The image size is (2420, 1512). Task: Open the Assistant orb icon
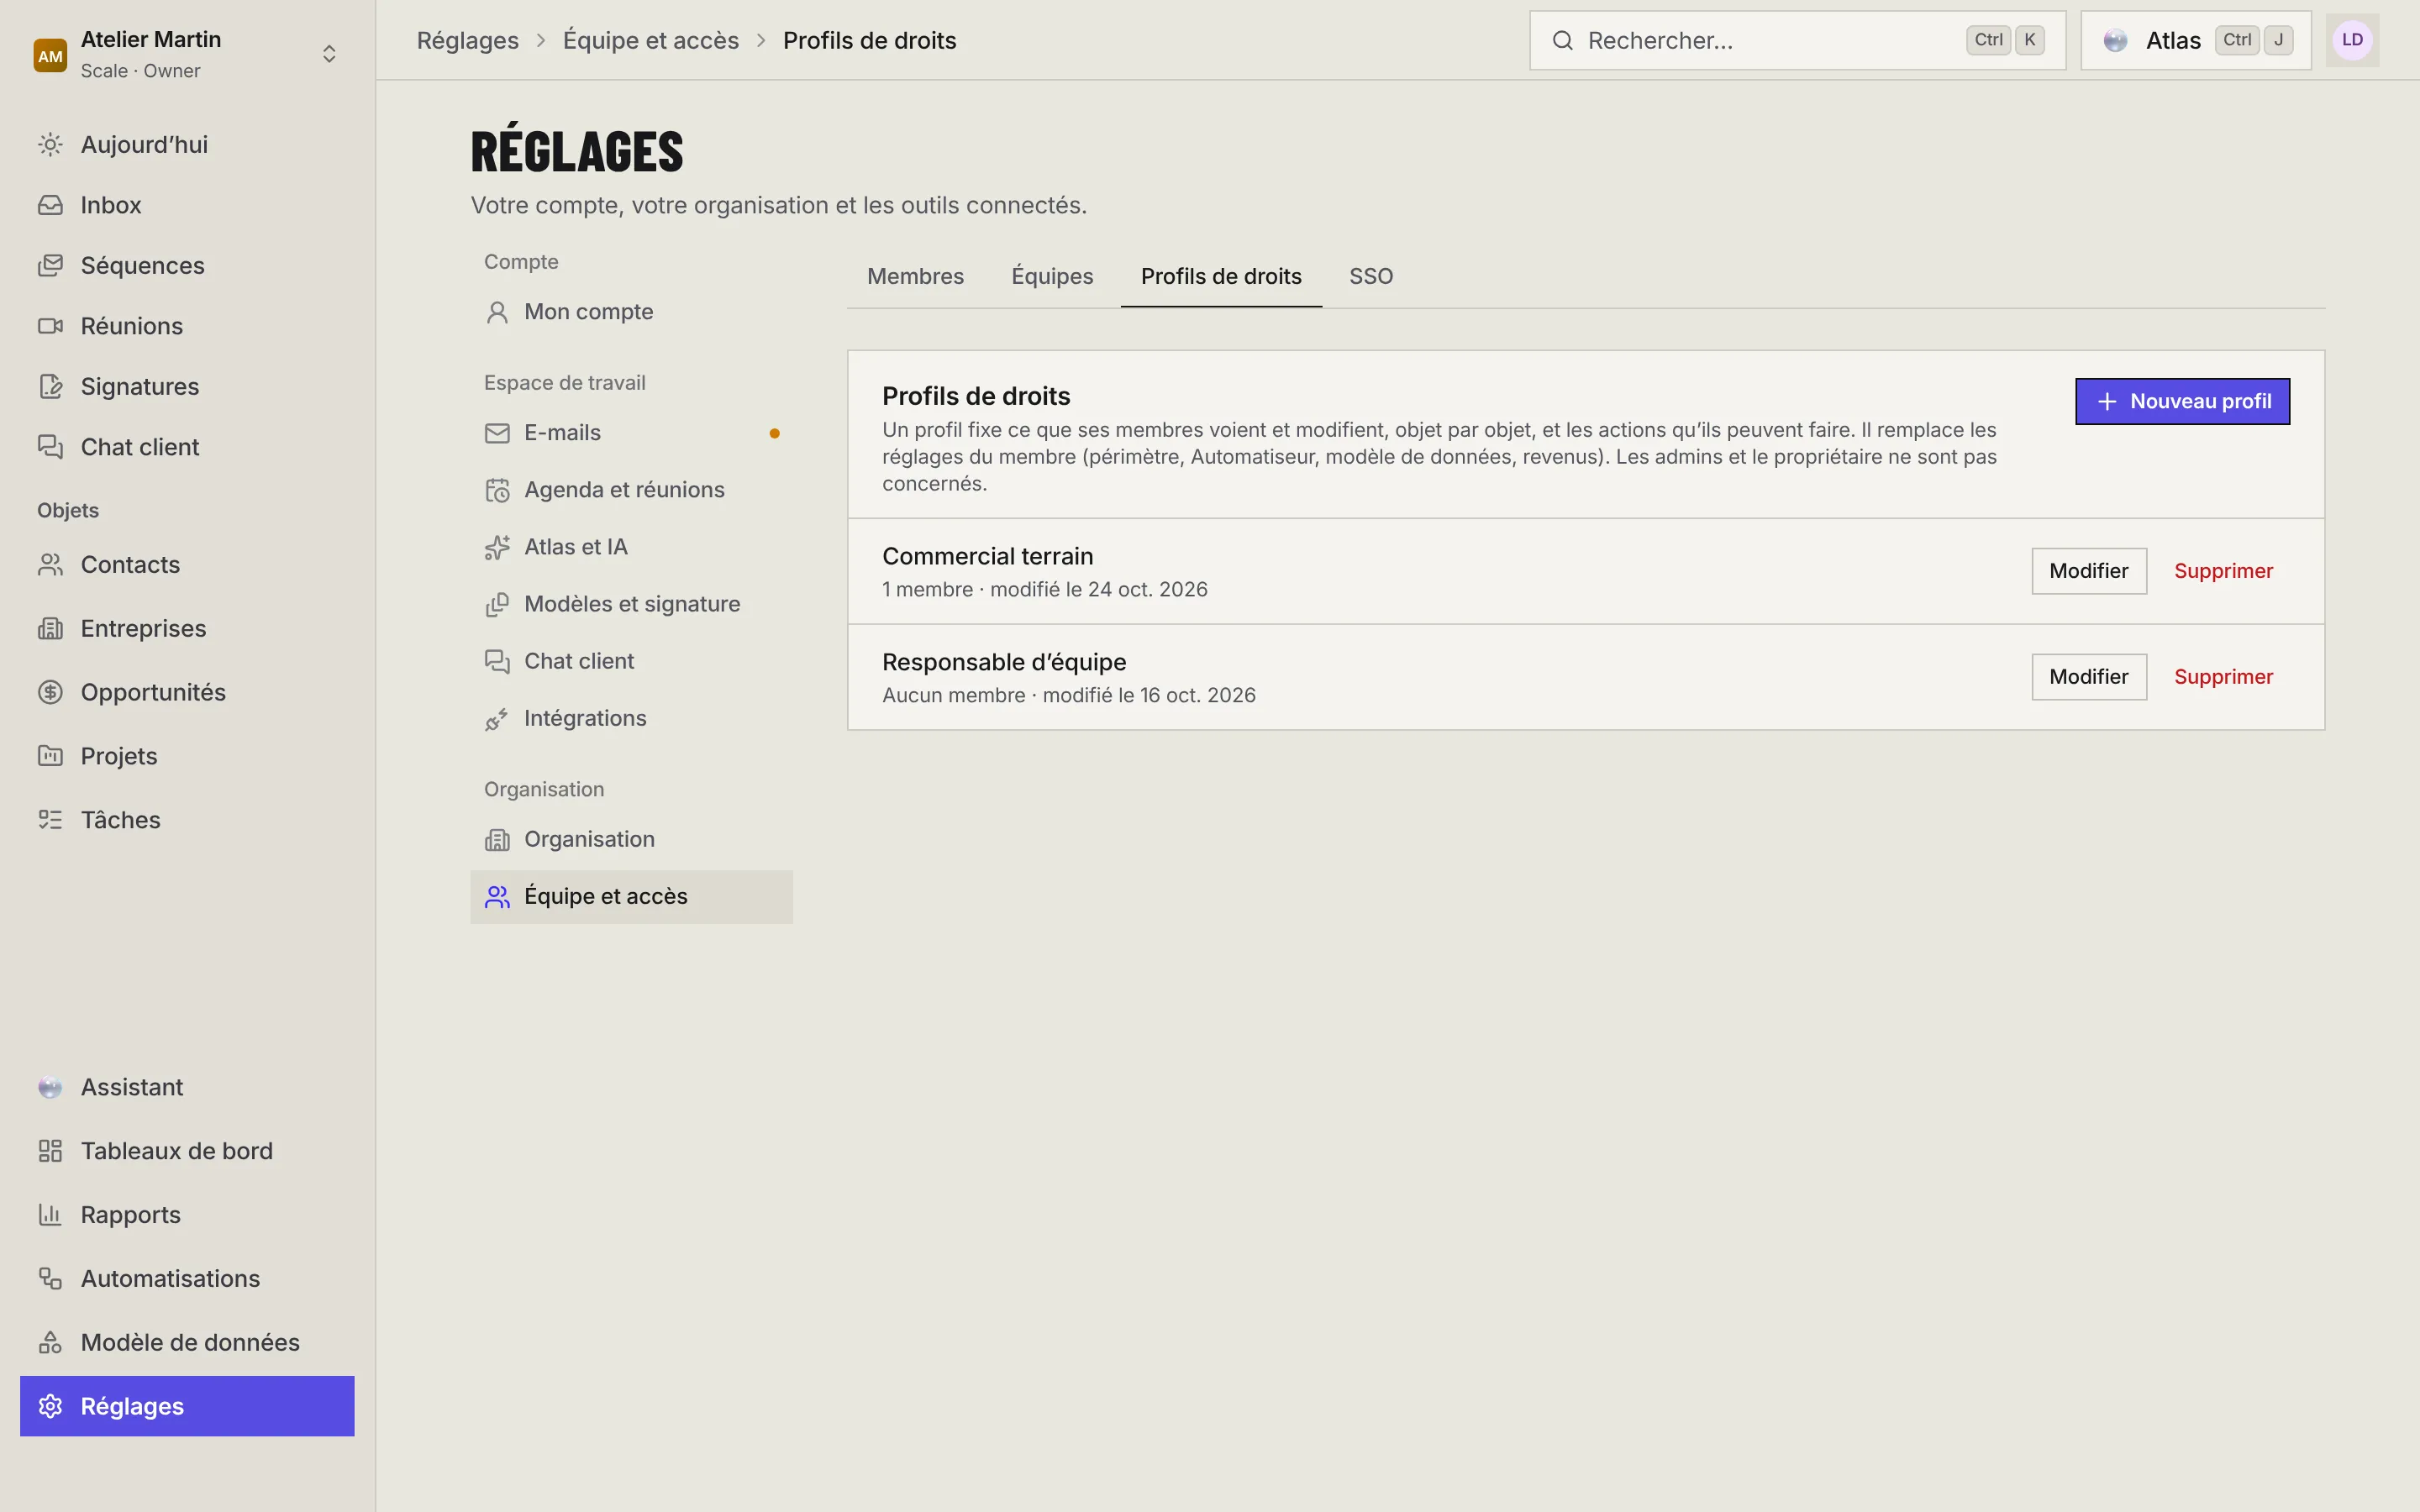50,1087
